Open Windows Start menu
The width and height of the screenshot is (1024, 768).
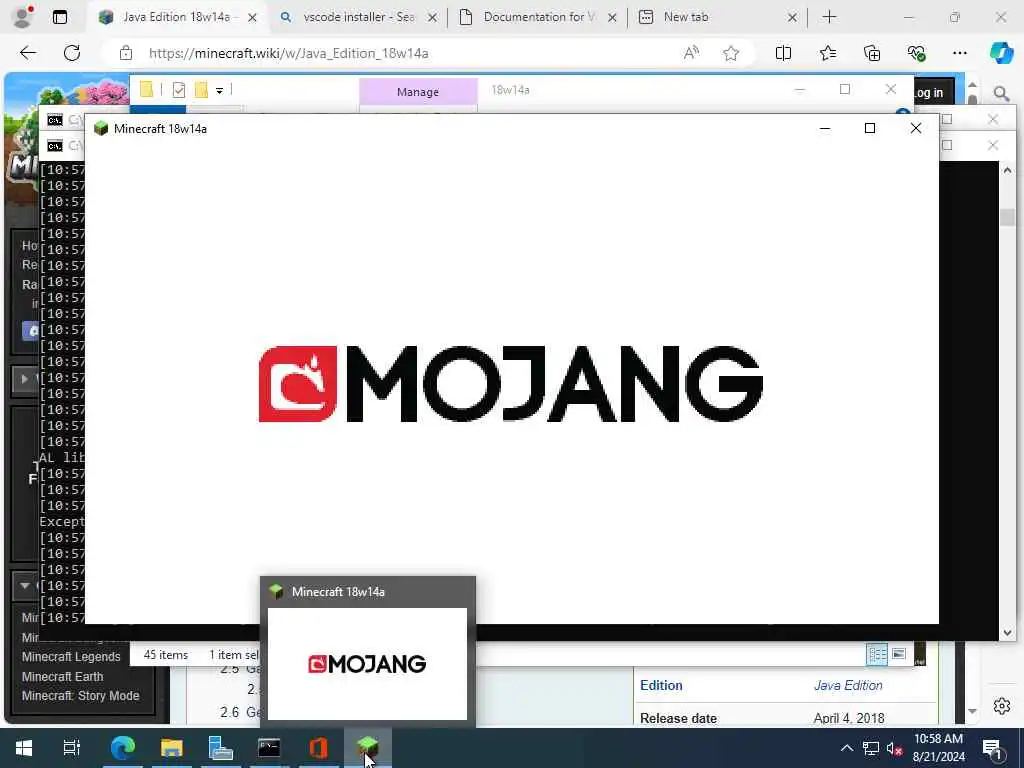[x=24, y=748]
